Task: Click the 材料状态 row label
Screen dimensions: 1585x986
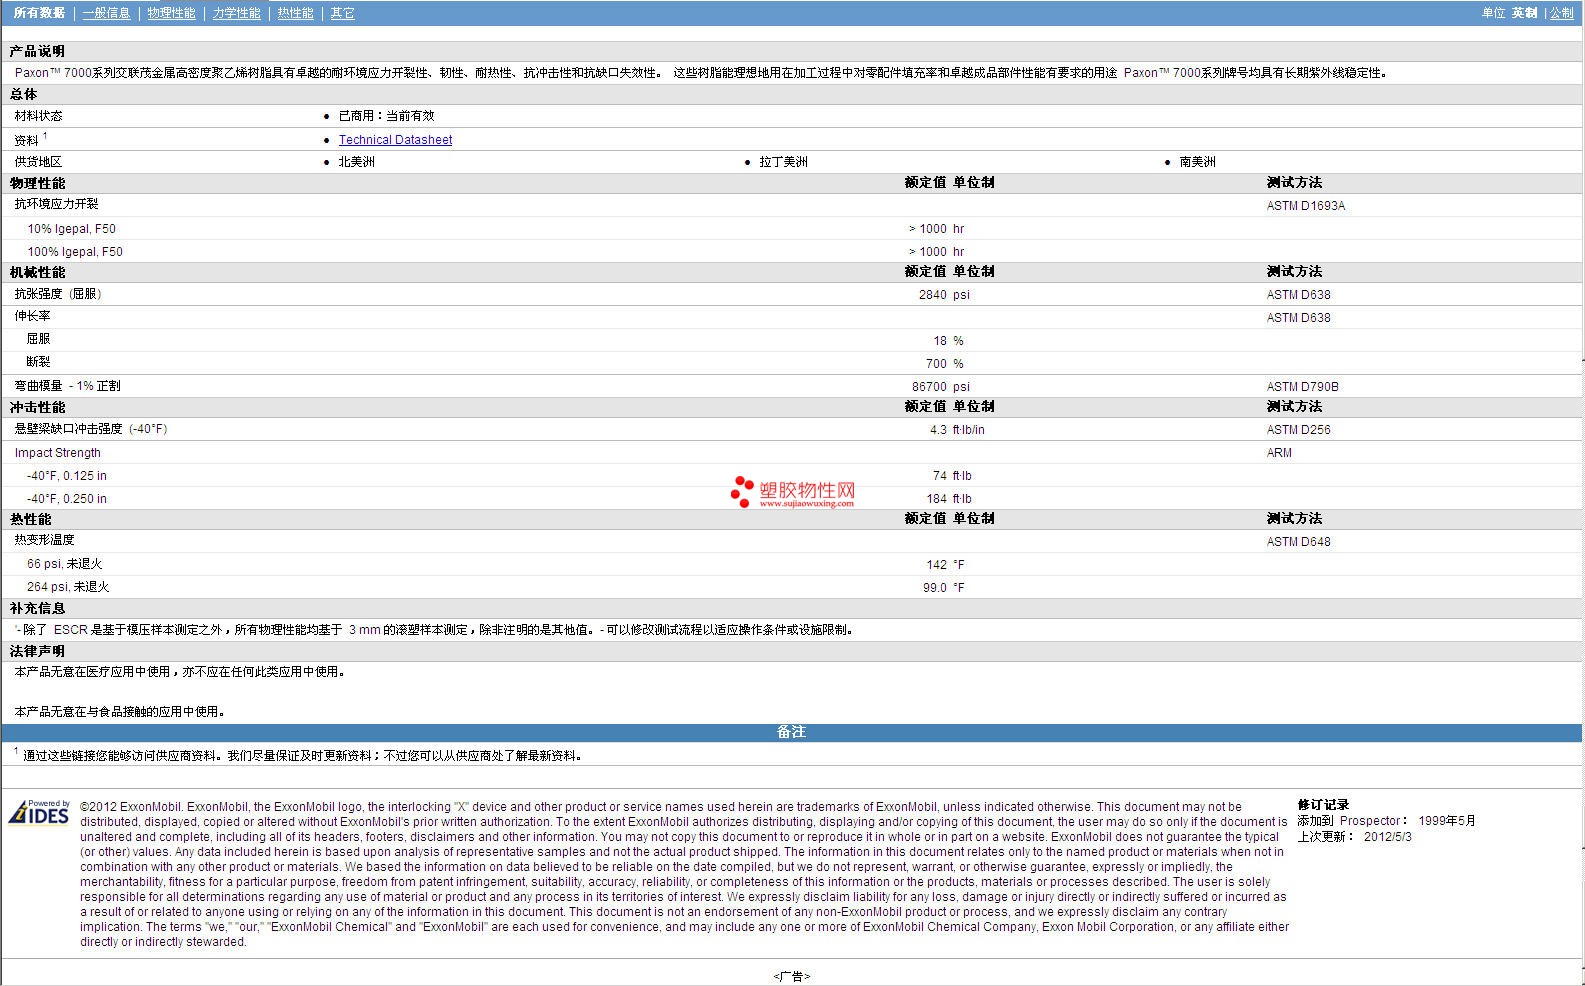Action: pos(38,116)
